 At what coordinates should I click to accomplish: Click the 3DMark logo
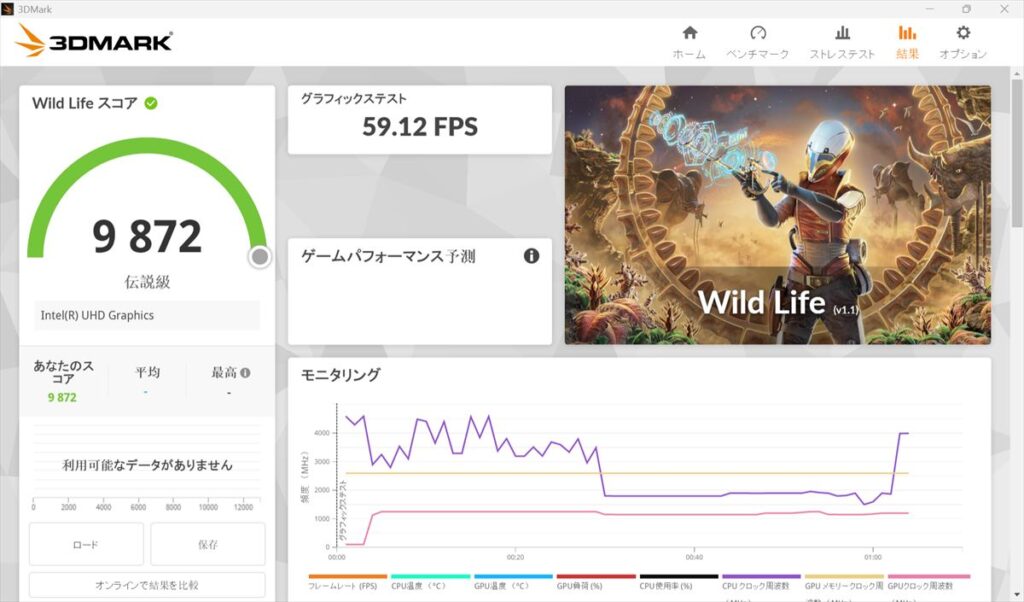(x=94, y=40)
